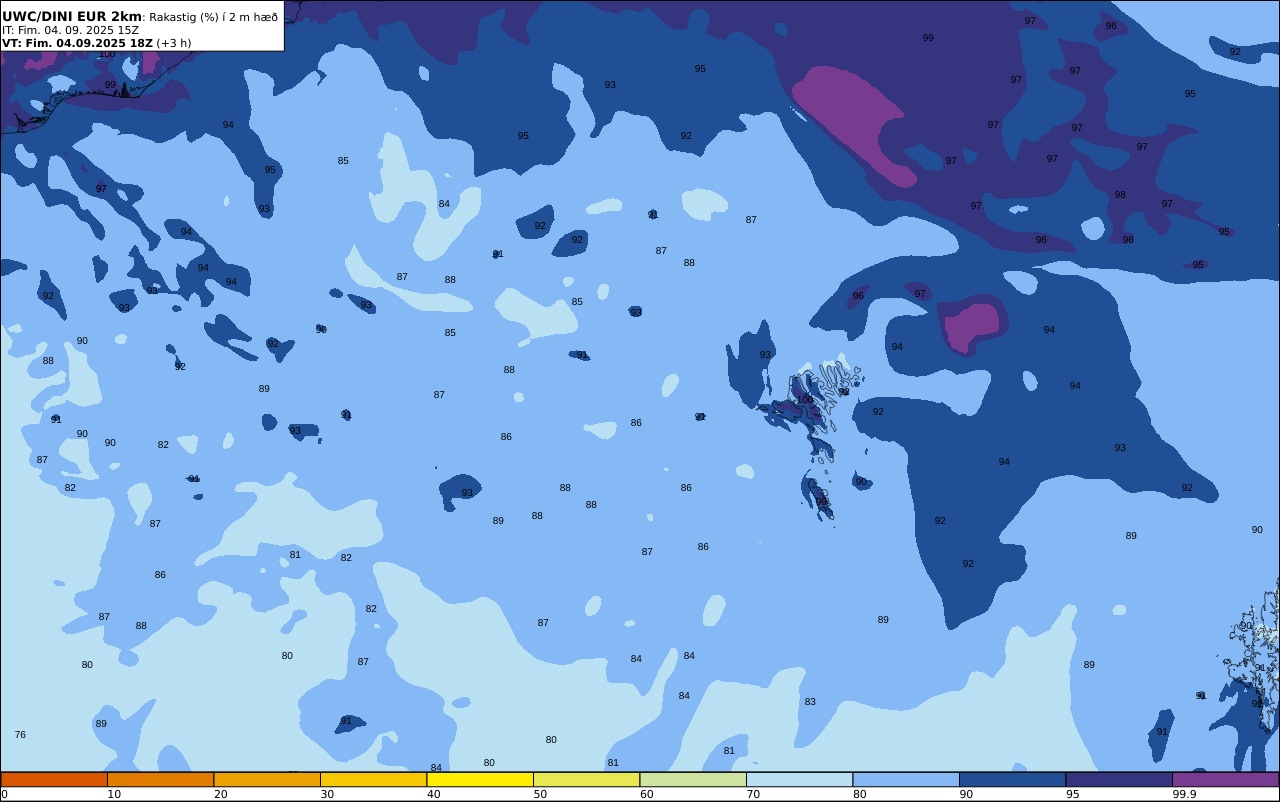Click the humidity value 98 on map
Screen dimensions: 1280x802
click(1120, 195)
